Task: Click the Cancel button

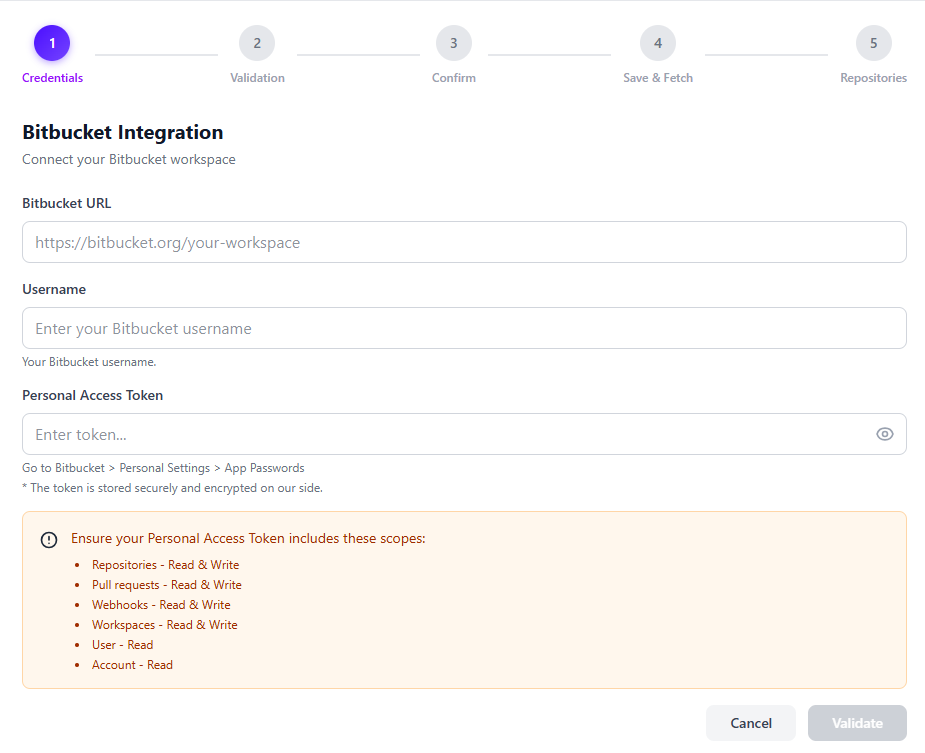Action: [x=750, y=722]
